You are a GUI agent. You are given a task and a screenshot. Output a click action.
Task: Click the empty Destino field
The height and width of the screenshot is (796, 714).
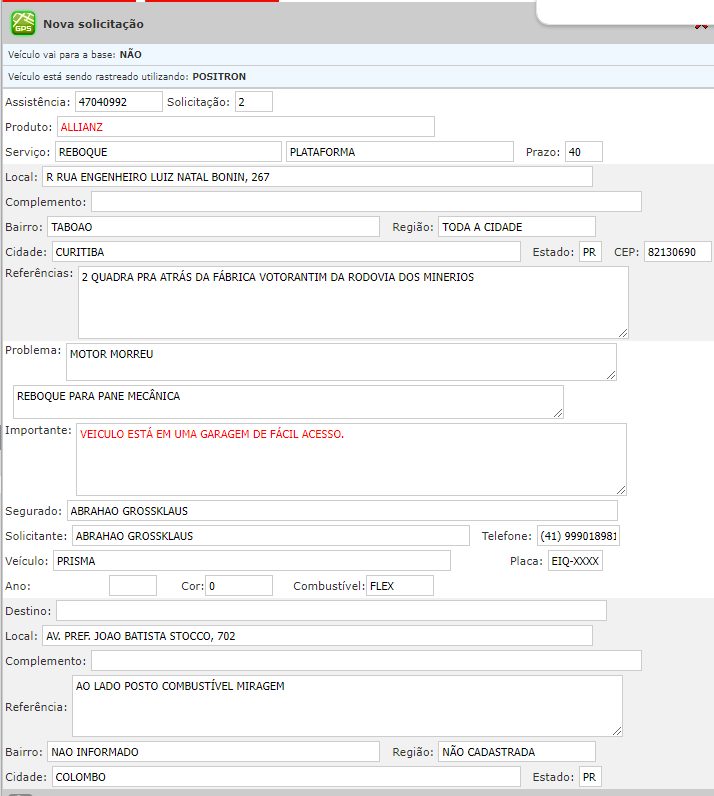coord(330,611)
